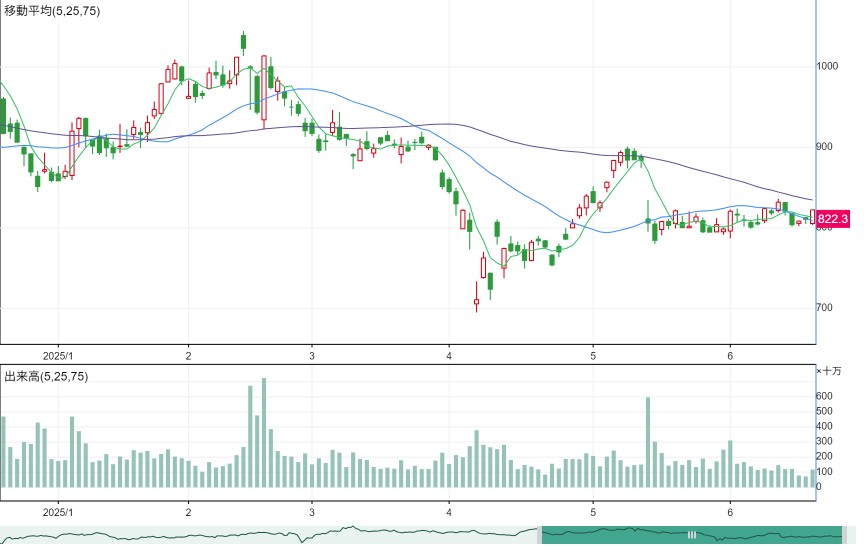
Task: Click the 2025/1 label on the price chart axis
Action: pyautogui.click(x=58, y=356)
